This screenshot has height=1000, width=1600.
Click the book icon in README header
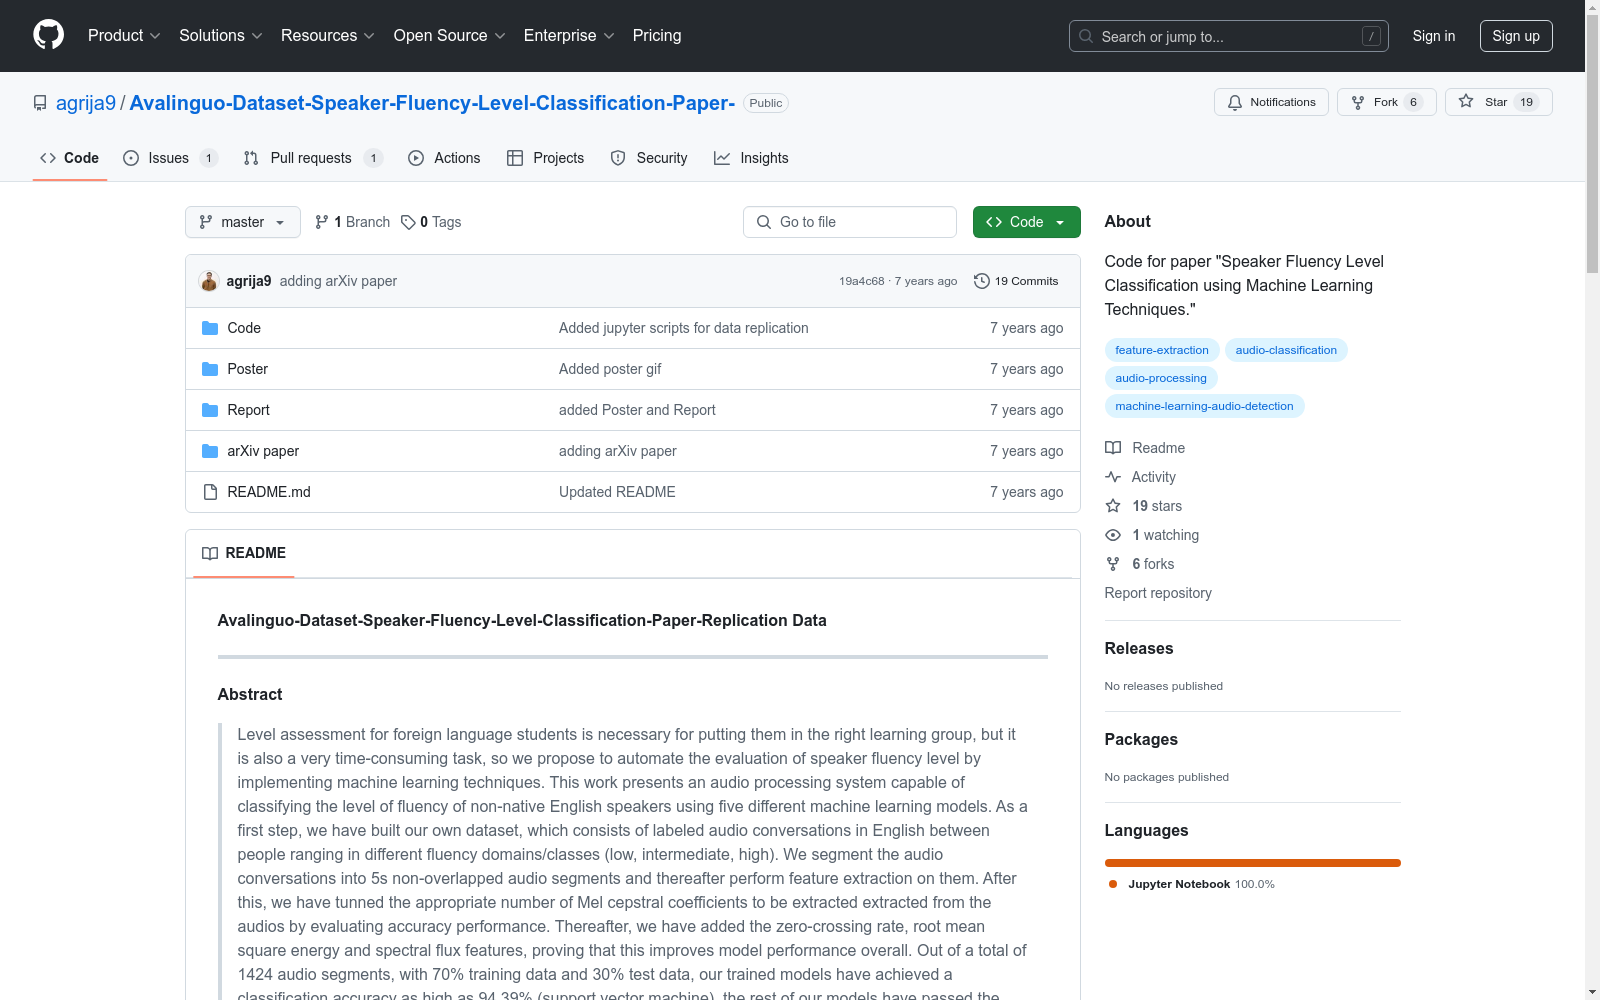[x=210, y=553]
